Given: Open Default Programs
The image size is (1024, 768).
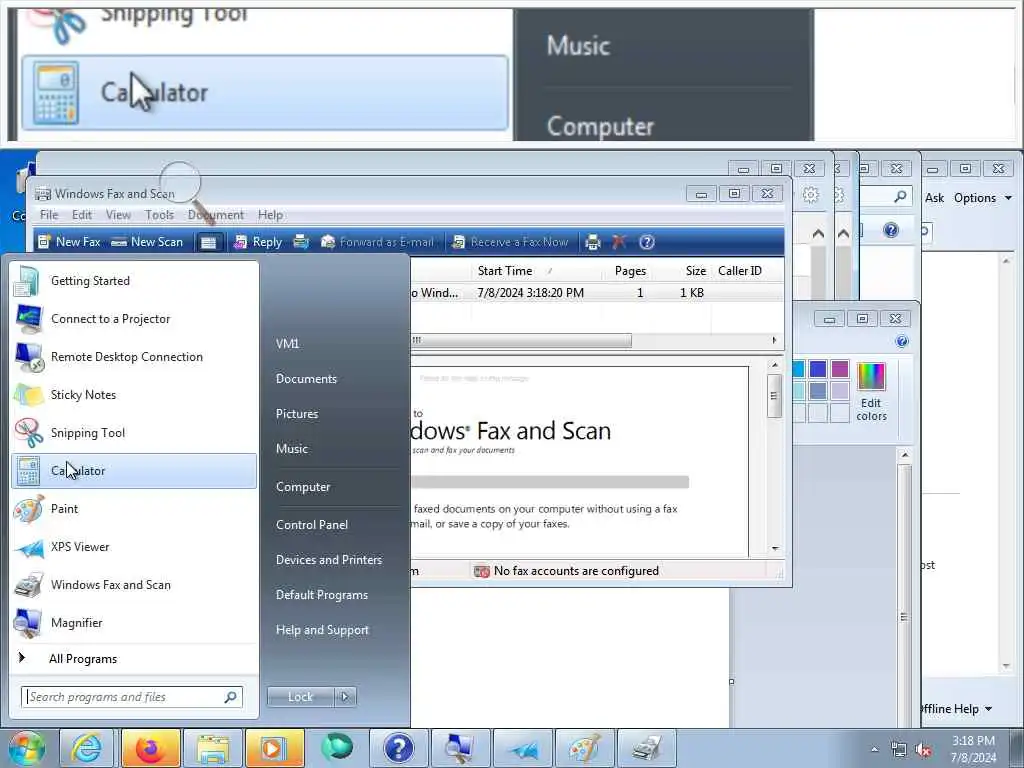Looking at the screenshot, I should 322,595.
